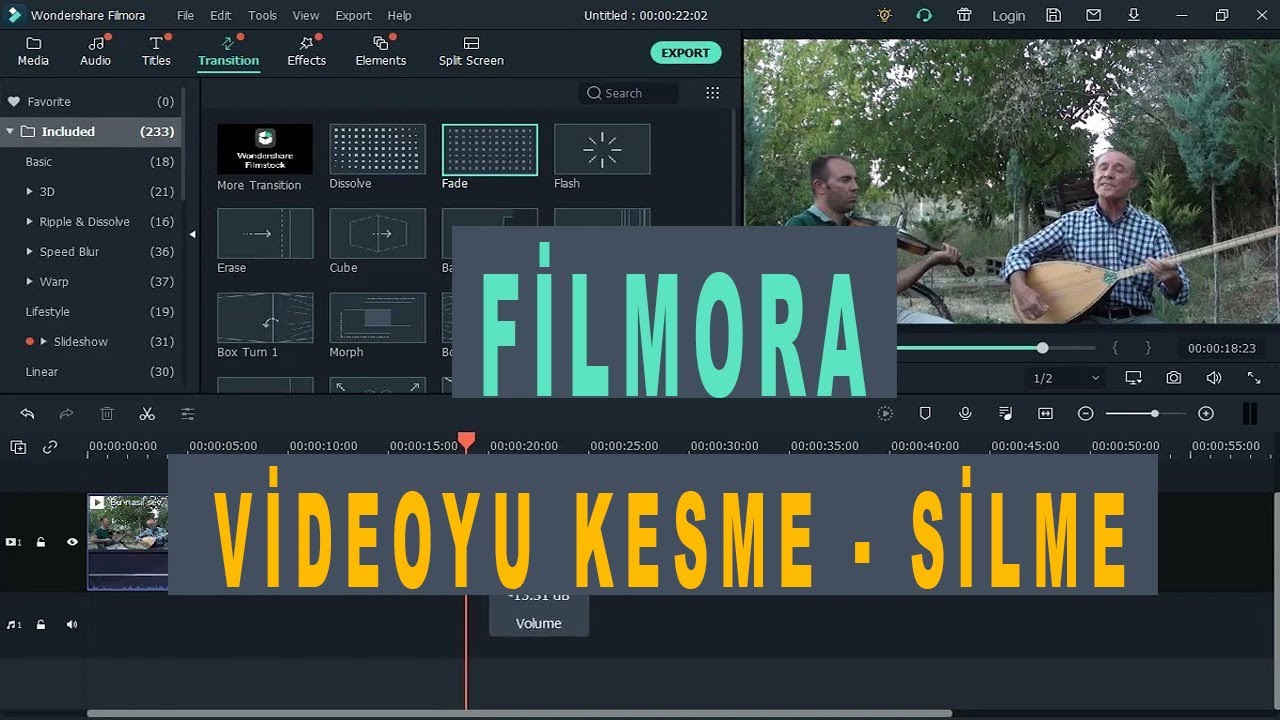This screenshot has width=1280, height=720.
Task: Open the Help menu
Action: tap(399, 15)
